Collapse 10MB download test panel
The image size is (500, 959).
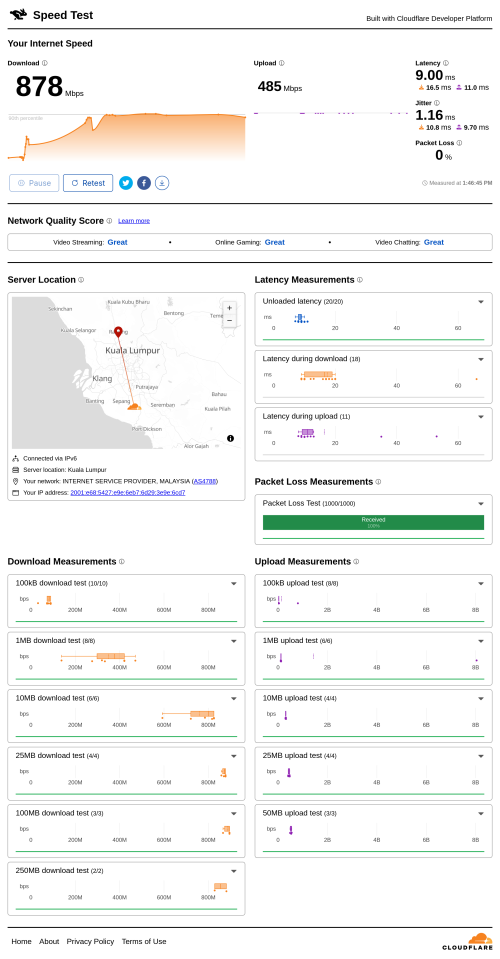tap(233, 698)
